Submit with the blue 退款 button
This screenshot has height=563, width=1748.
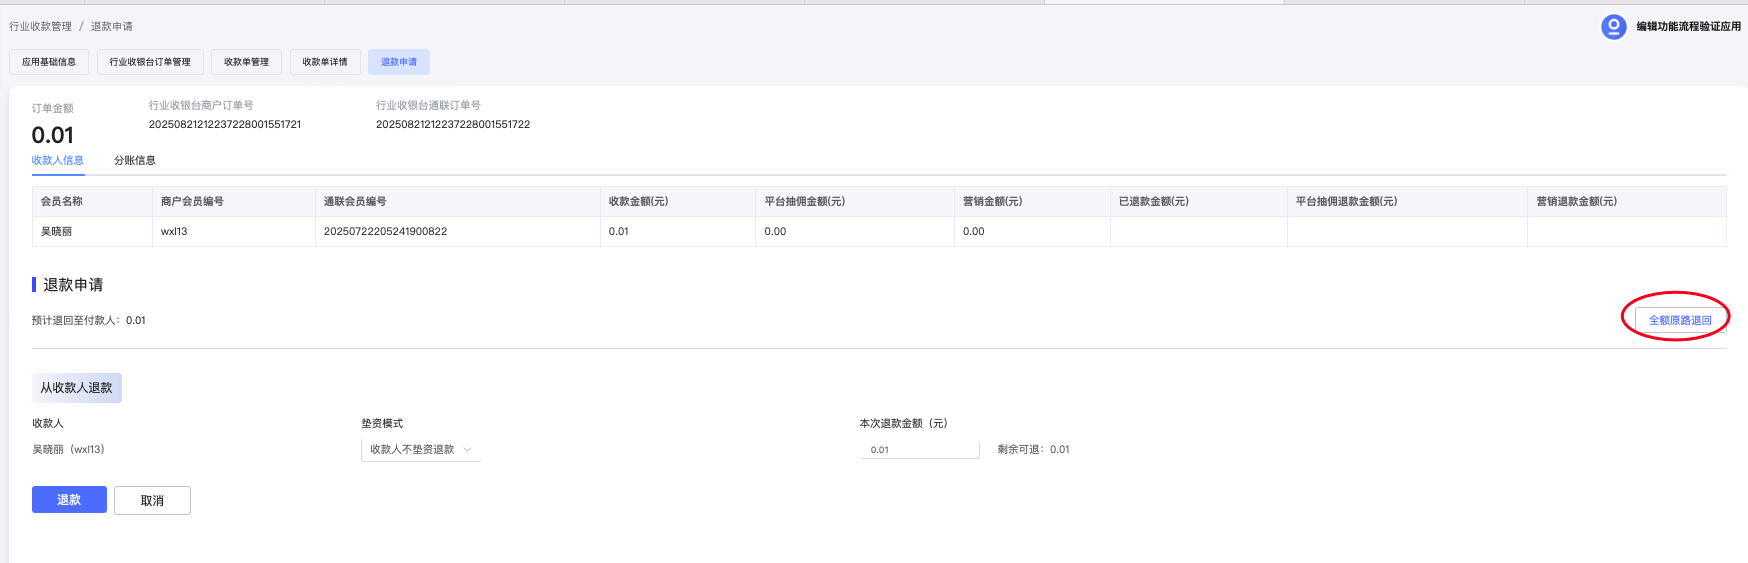pyautogui.click(x=69, y=500)
